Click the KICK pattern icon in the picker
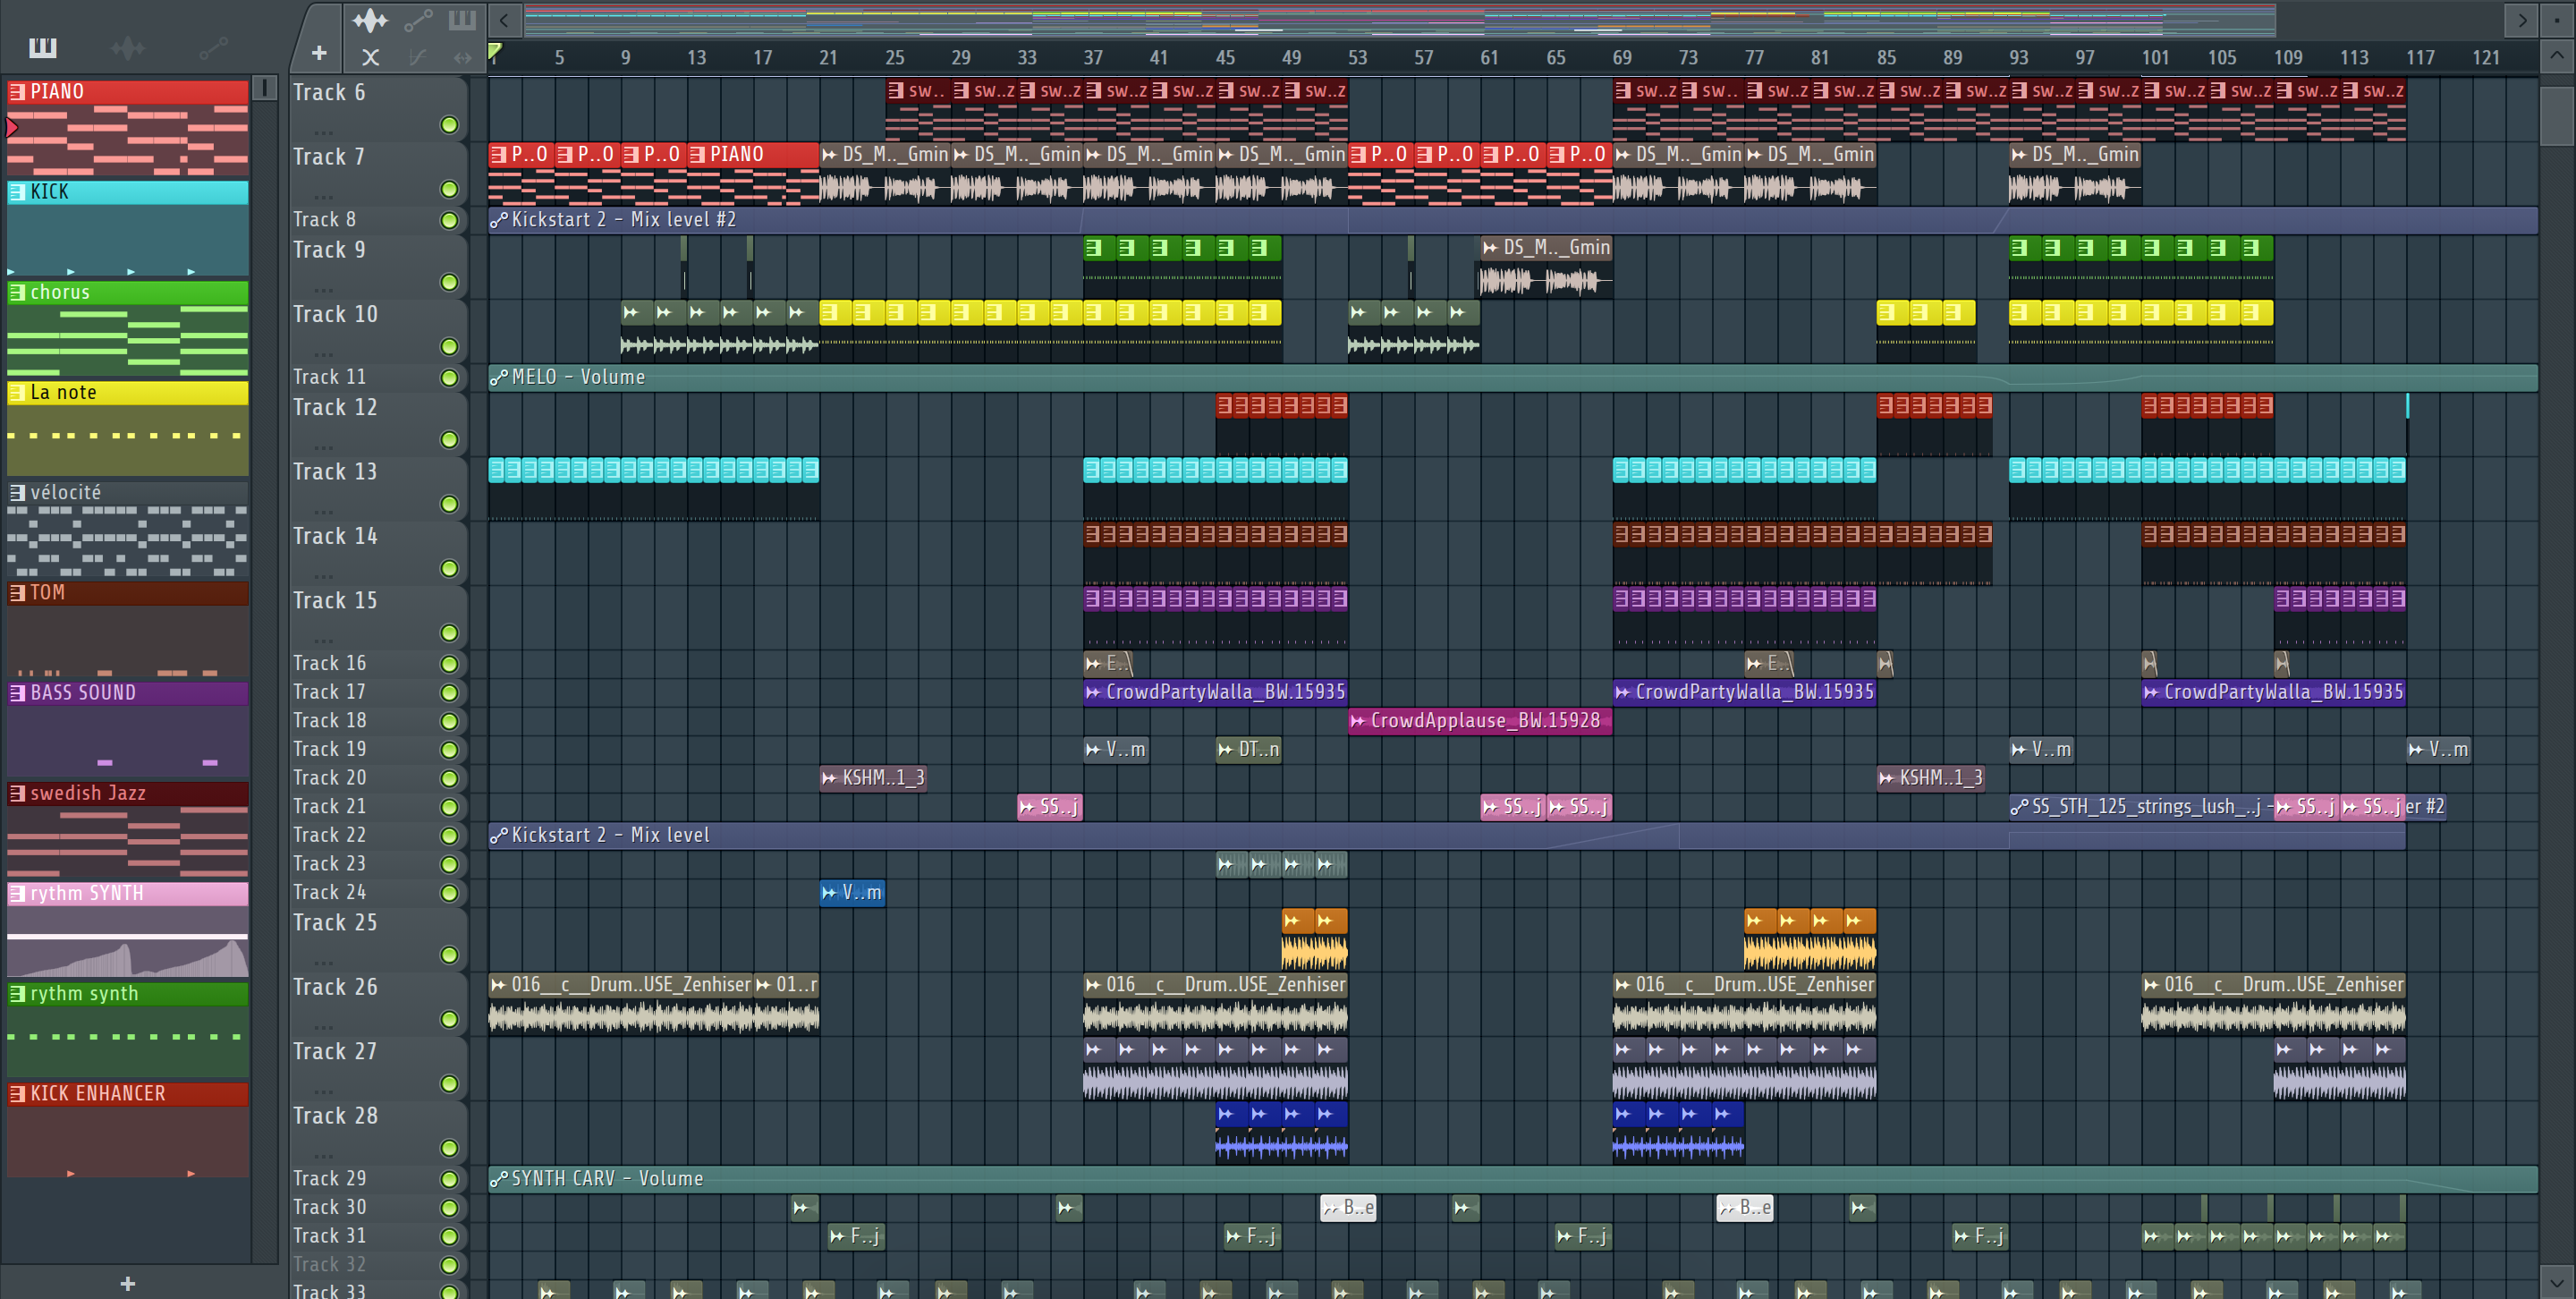 click(x=17, y=192)
